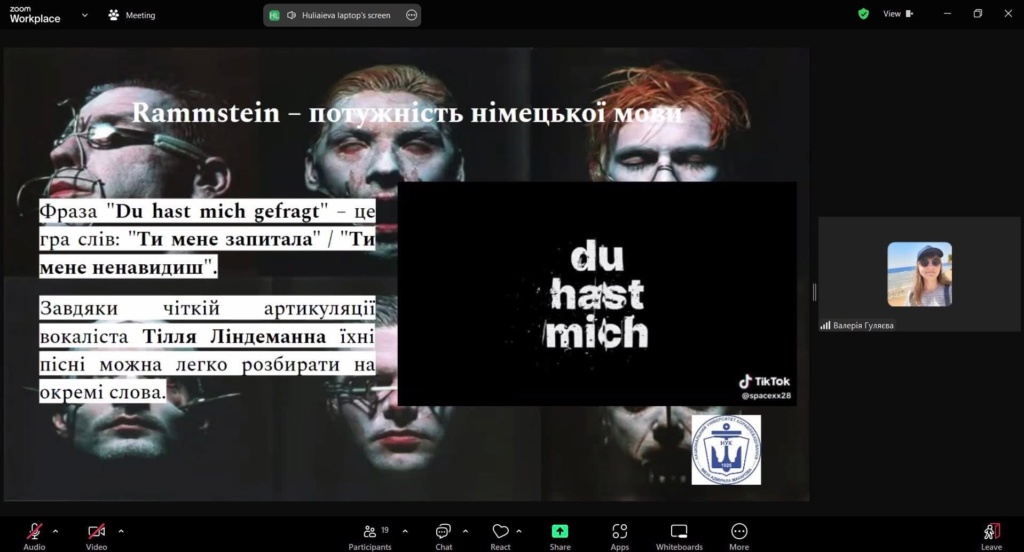Click the university emblem logo on slide

(x=726, y=450)
